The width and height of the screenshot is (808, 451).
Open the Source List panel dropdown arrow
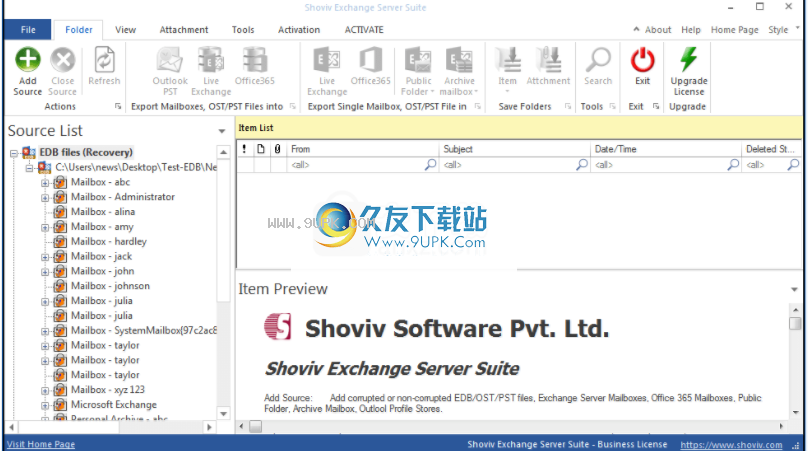click(x=222, y=131)
